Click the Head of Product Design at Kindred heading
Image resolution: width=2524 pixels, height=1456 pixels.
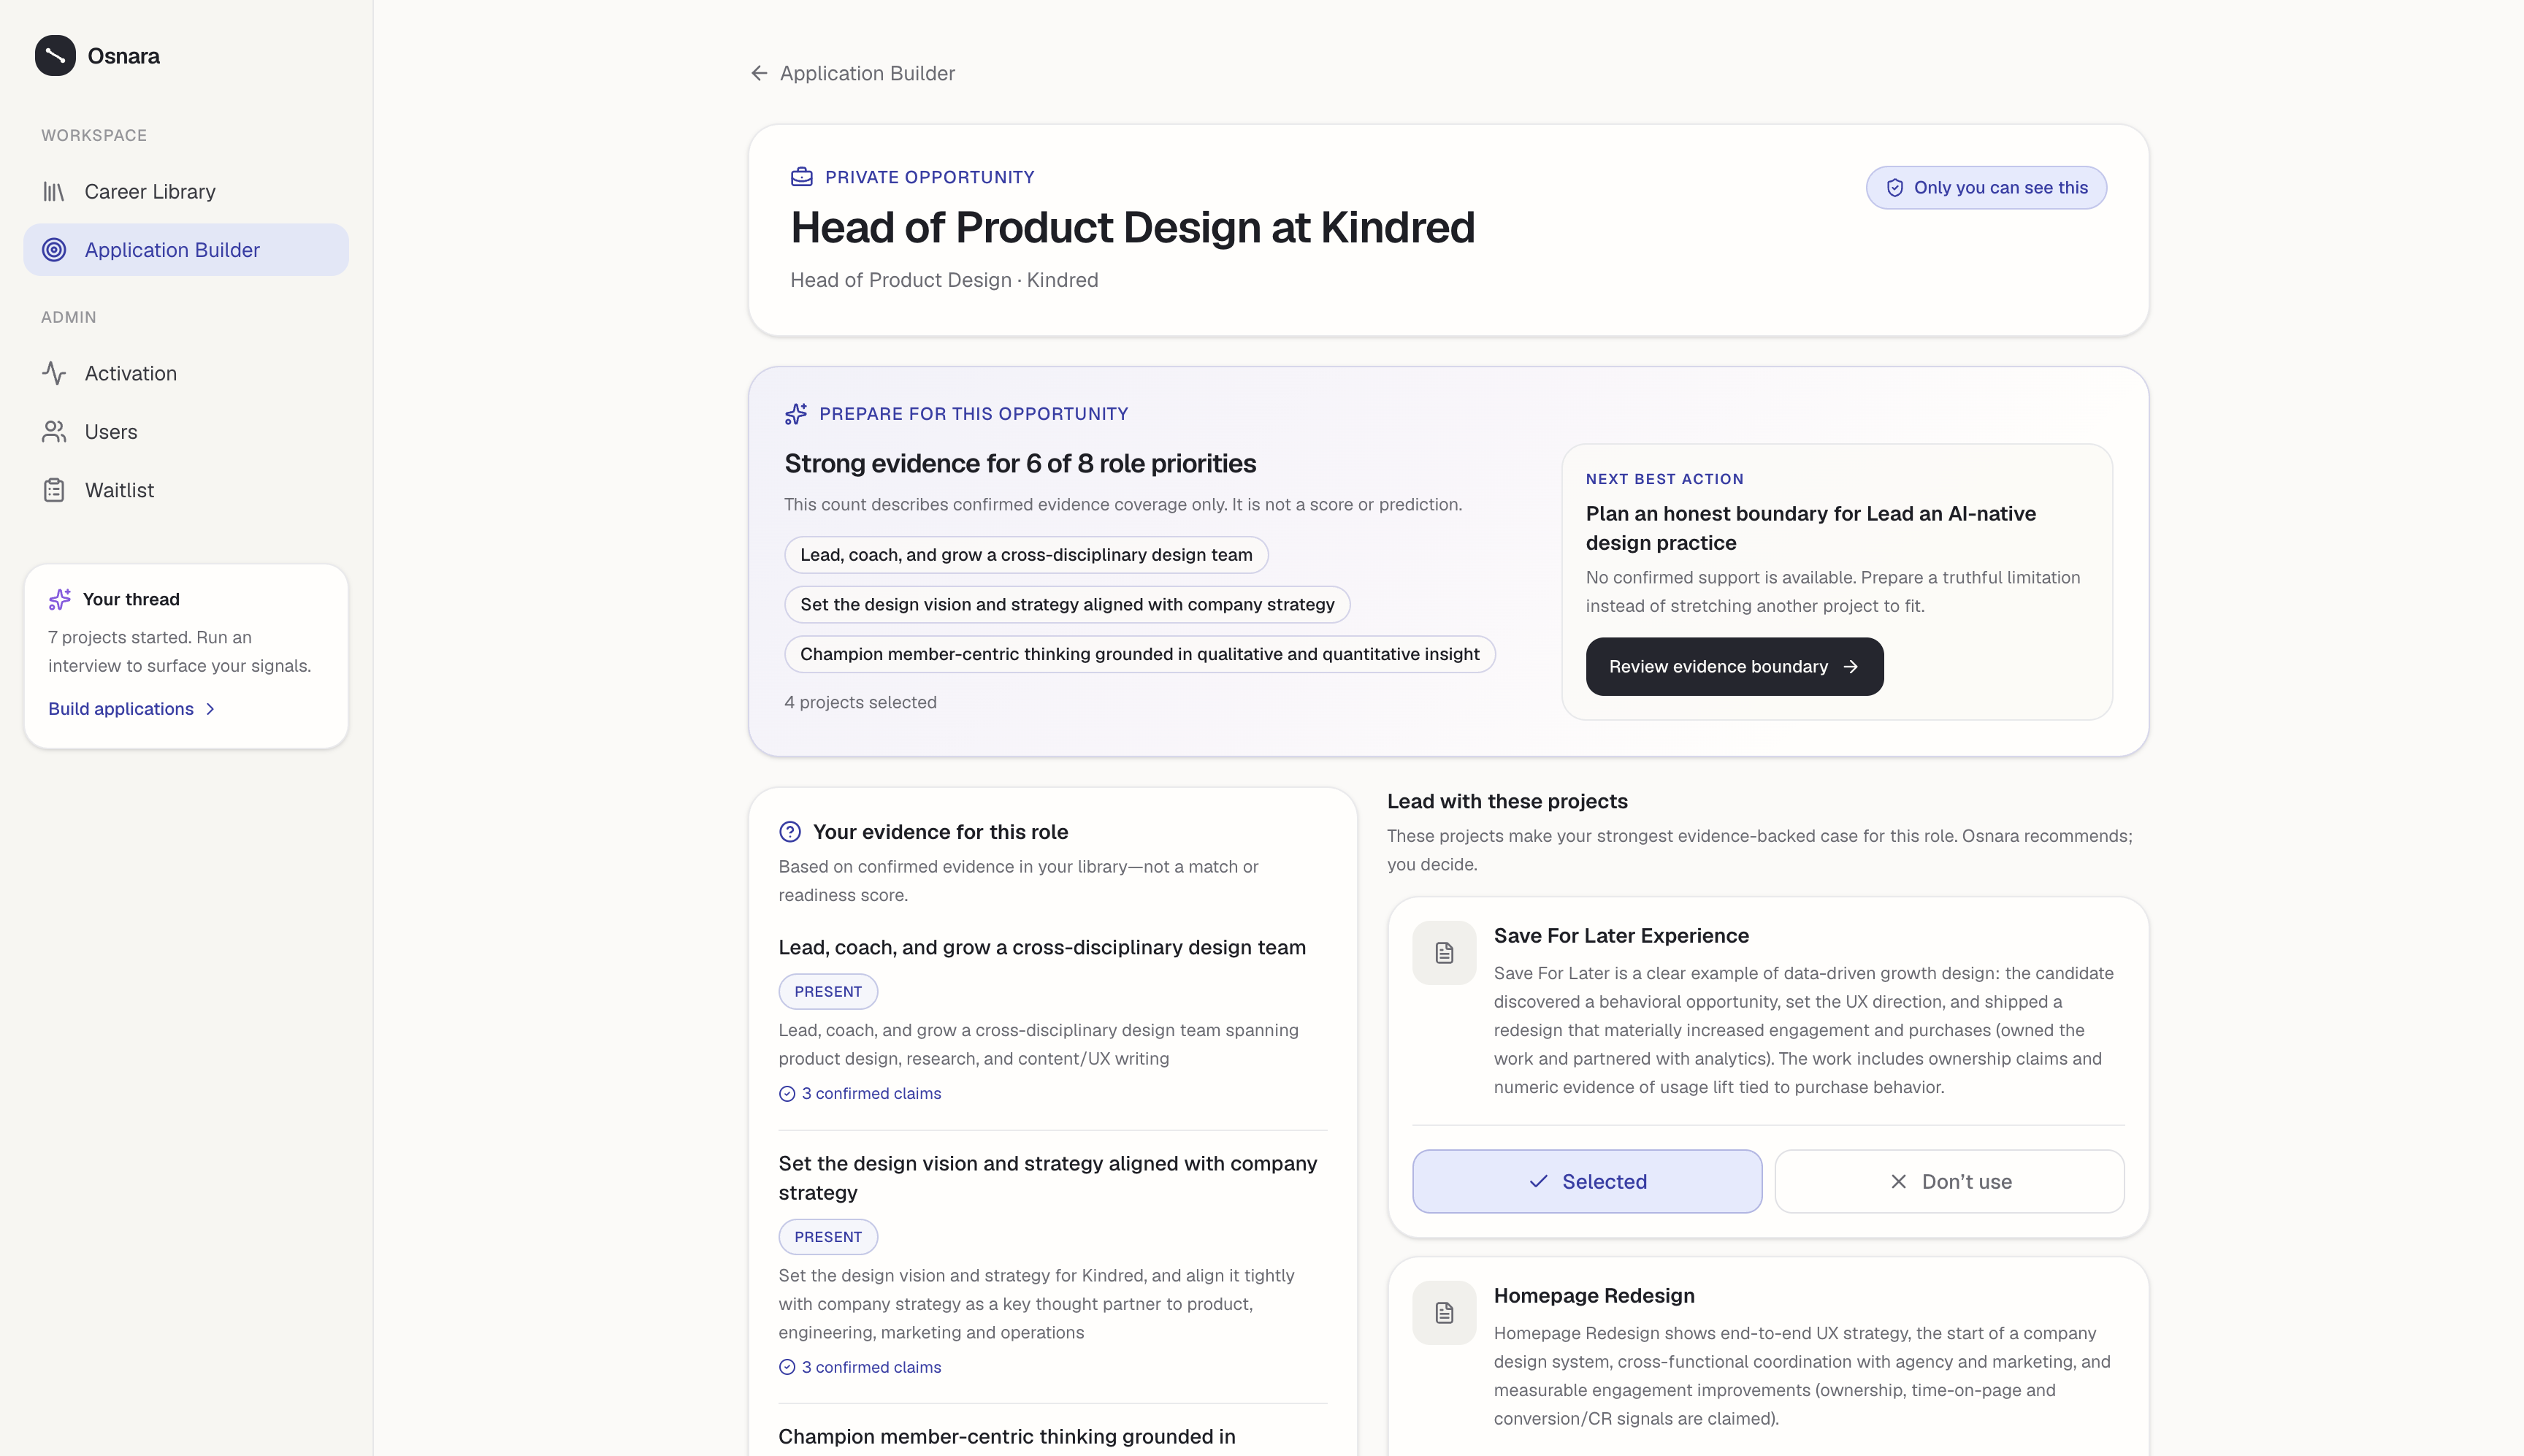click(1132, 228)
